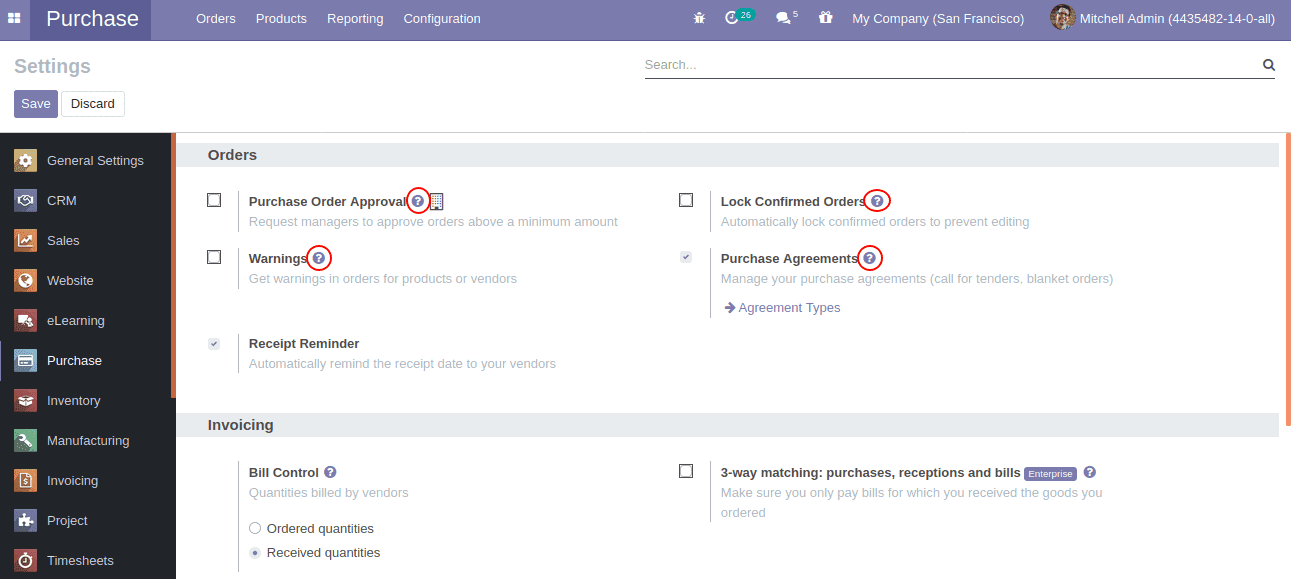
Task: Click the Search settings input field
Action: point(950,65)
